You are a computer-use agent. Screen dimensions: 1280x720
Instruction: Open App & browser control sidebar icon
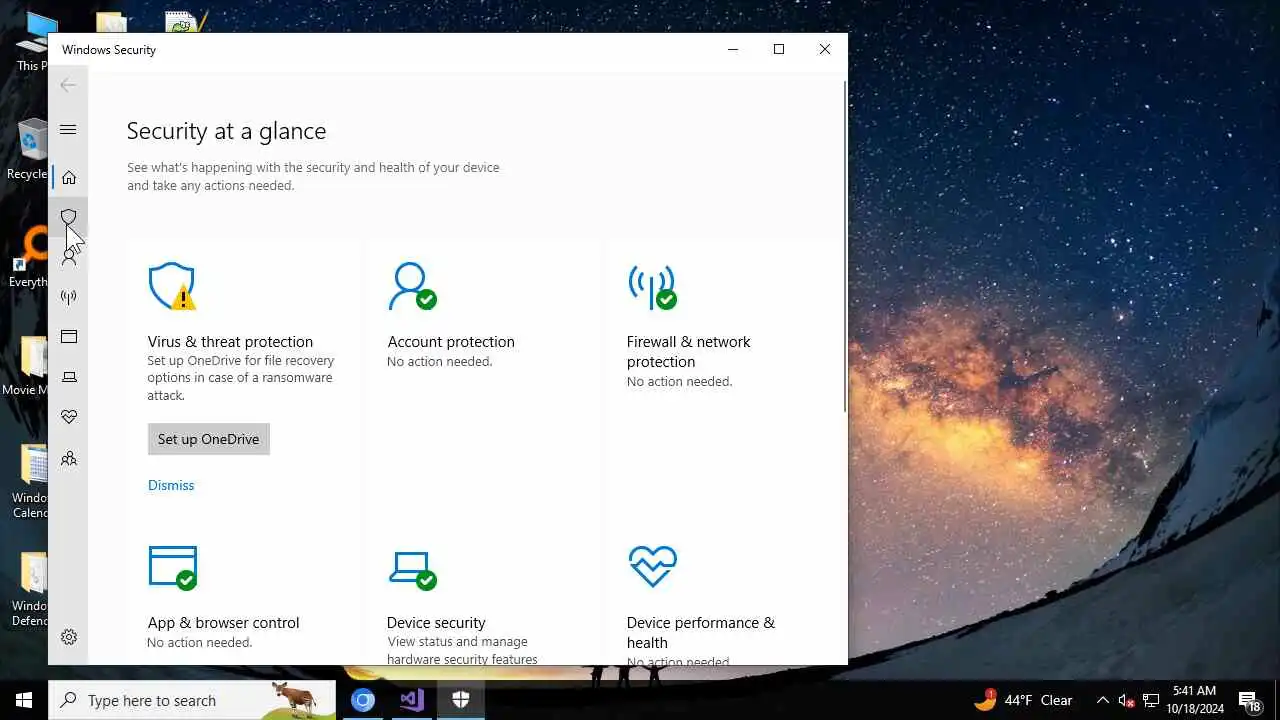[x=68, y=337]
